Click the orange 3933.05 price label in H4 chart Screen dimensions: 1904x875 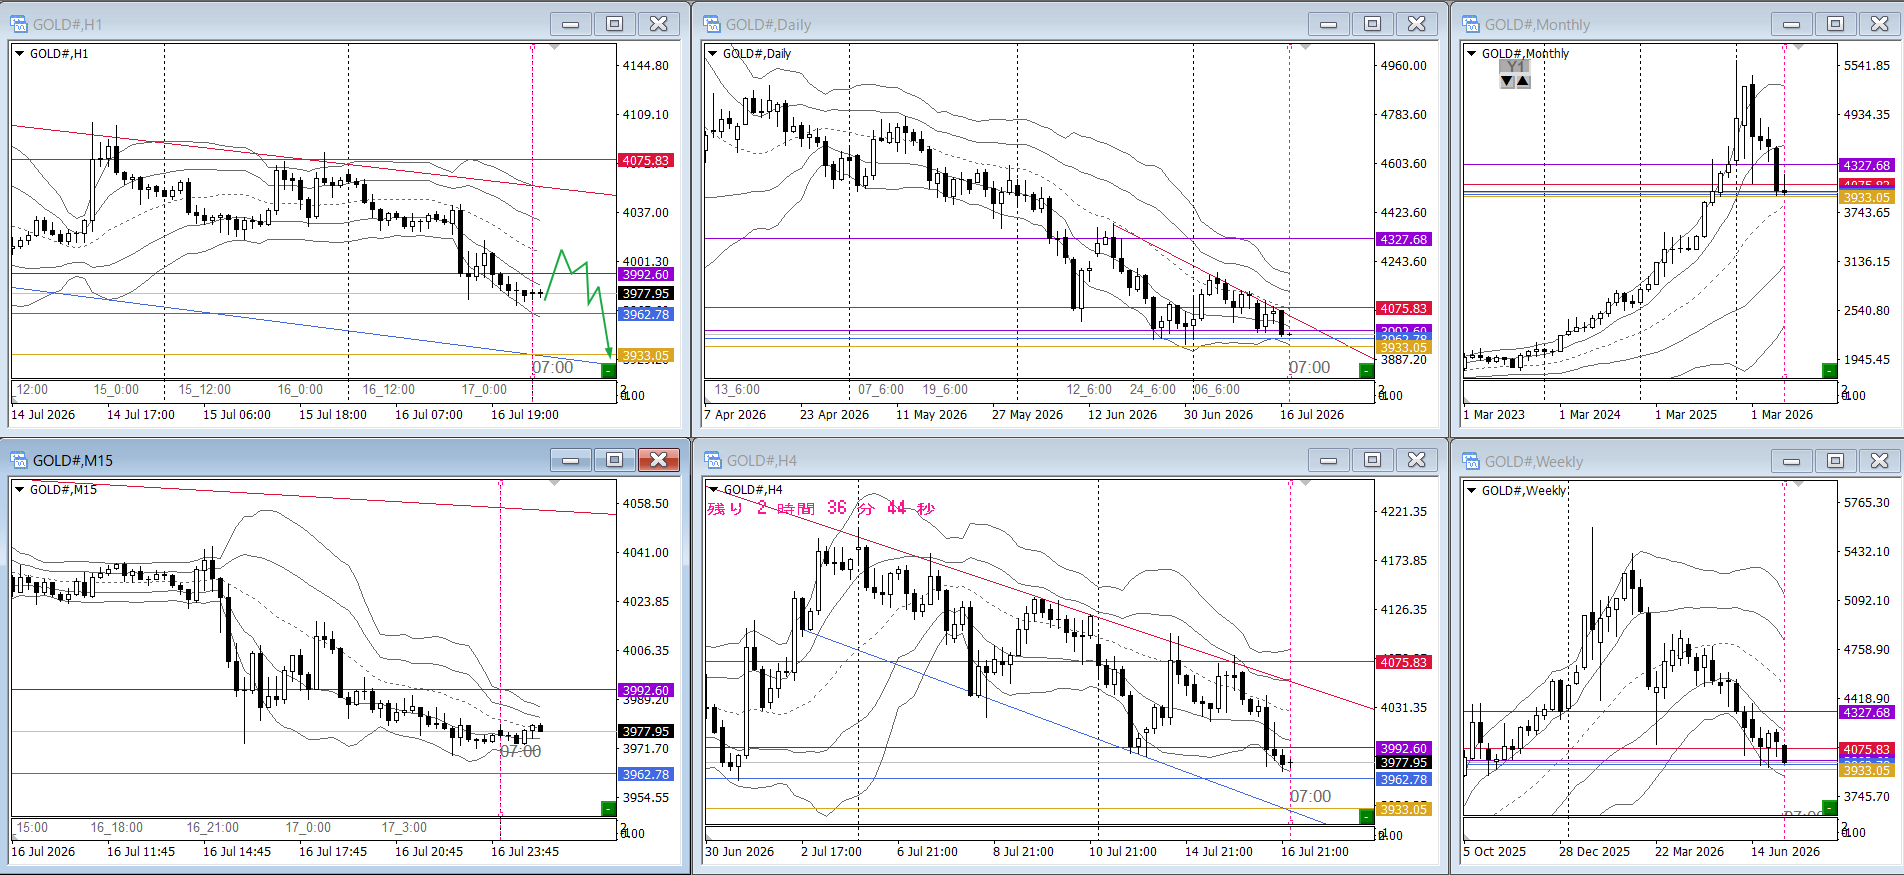(x=1404, y=810)
